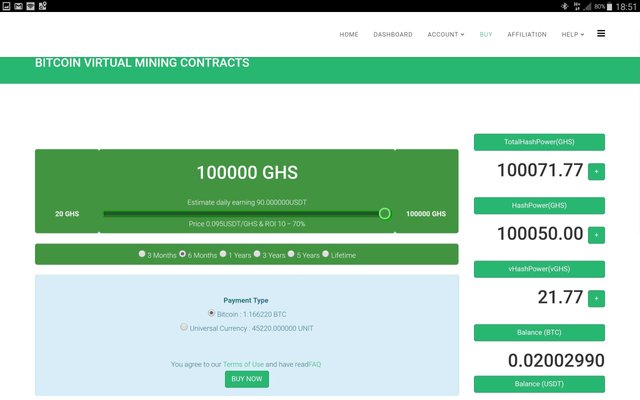The height and width of the screenshot is (400, 640).
Task: Click the Bitcoin Virtual Mining Contracts heading
Action: (x=142, y=62)
